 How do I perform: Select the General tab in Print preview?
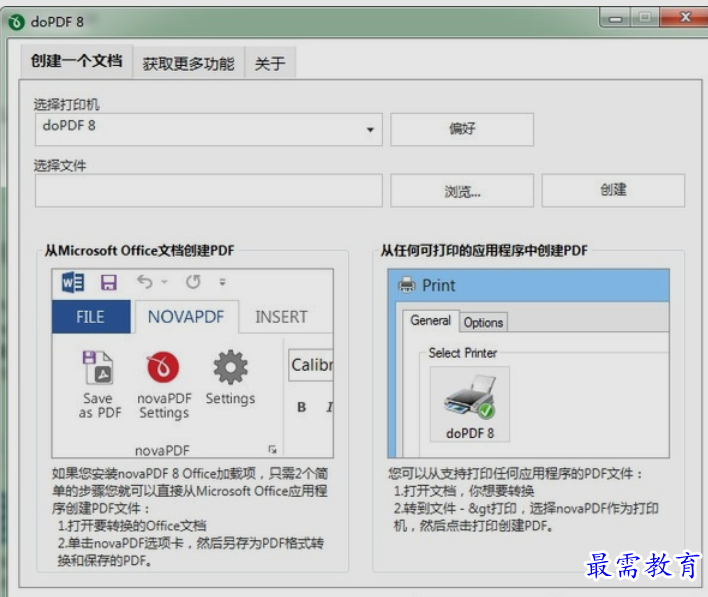430,321
